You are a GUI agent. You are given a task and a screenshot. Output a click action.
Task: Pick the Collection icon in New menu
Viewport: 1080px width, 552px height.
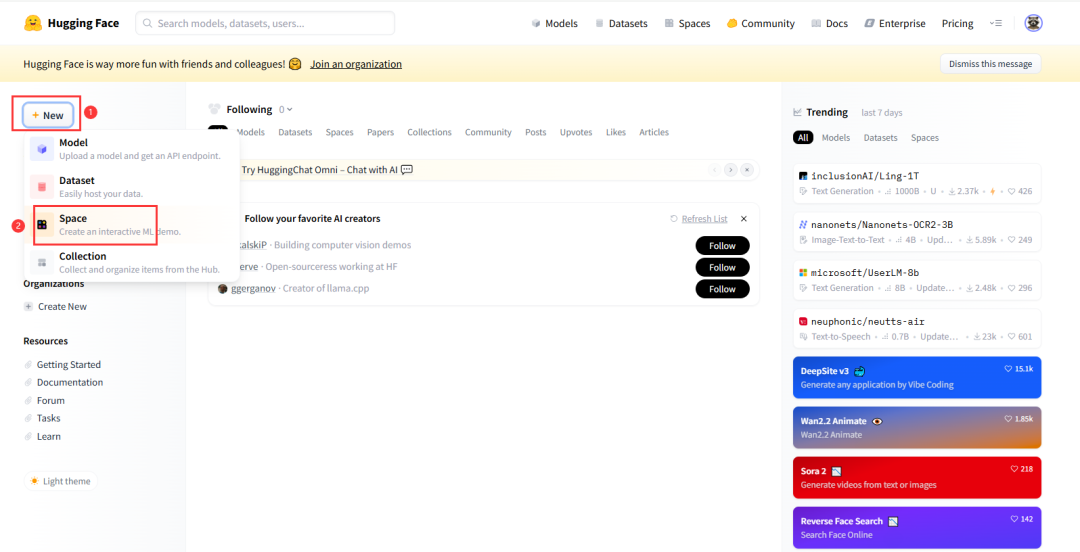tap(42, 262)
